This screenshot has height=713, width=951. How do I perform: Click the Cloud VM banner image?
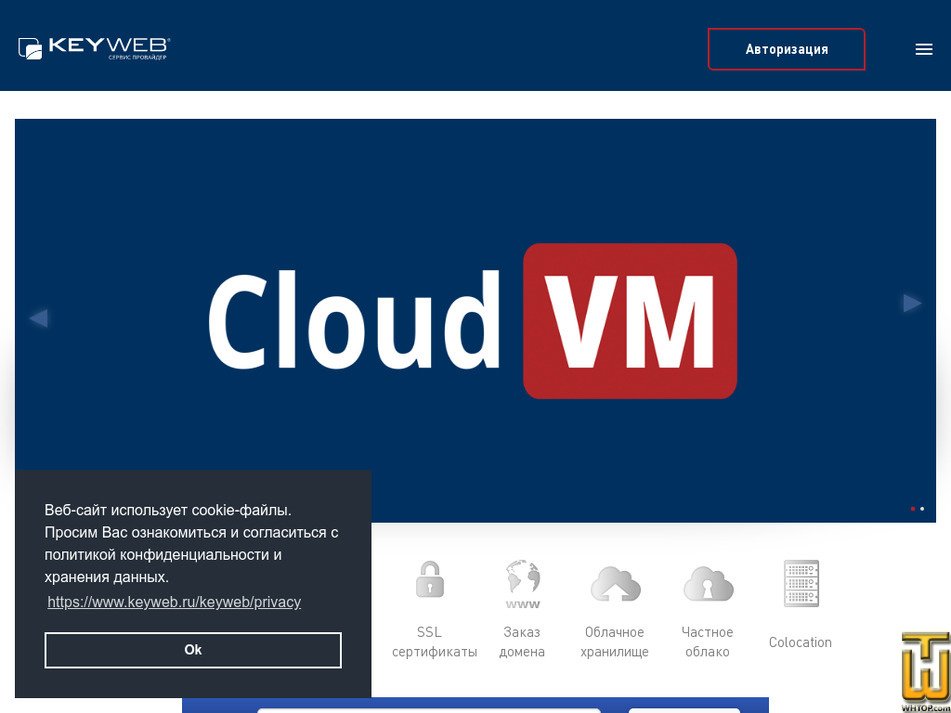coord(475,320)
